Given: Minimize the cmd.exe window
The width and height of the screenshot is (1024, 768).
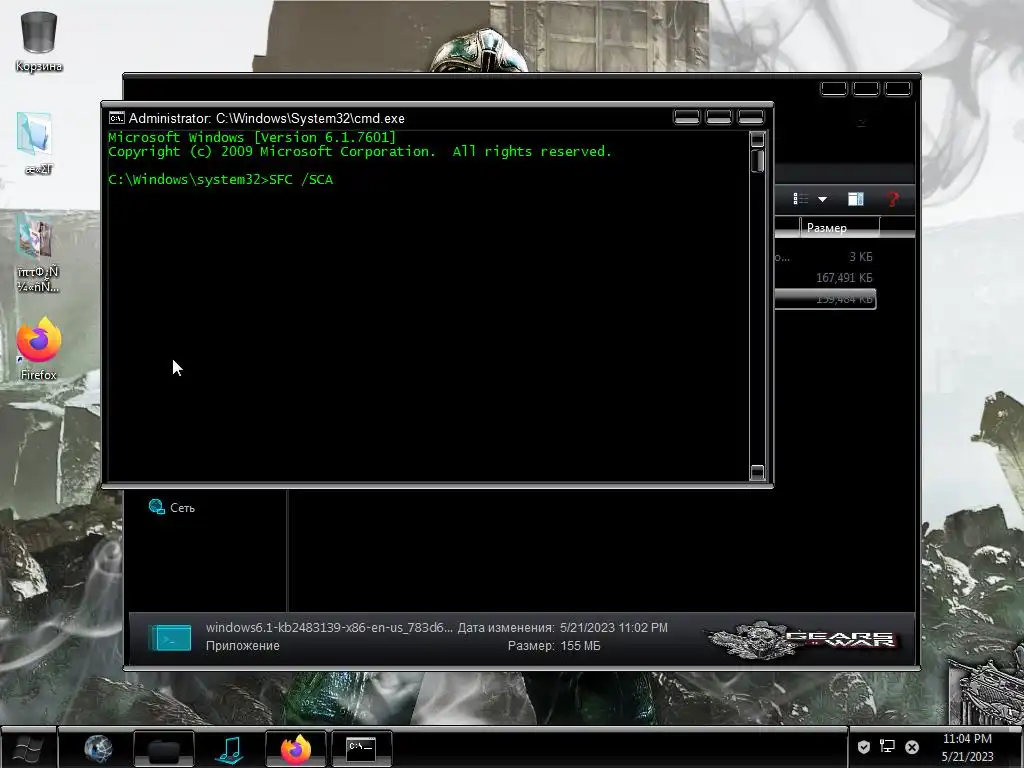Looking at the screenshot, I should tap(686, 117).
